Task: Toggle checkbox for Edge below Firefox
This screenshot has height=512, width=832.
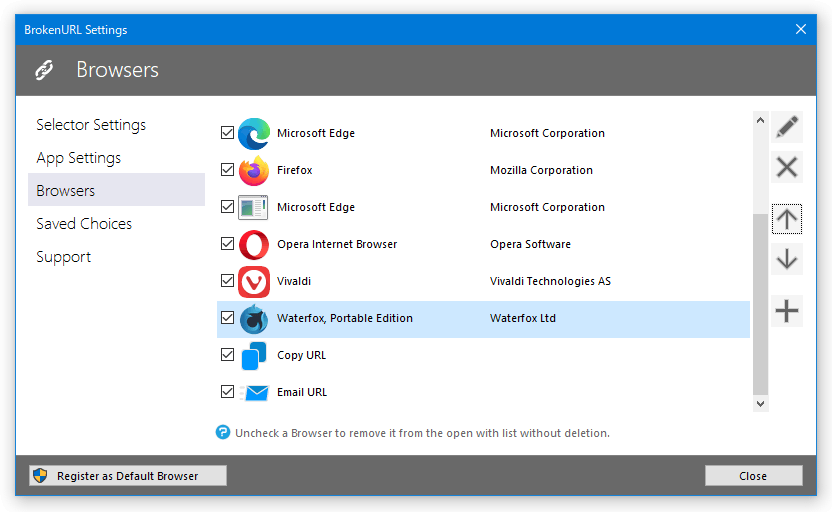Action: (227, 206)
